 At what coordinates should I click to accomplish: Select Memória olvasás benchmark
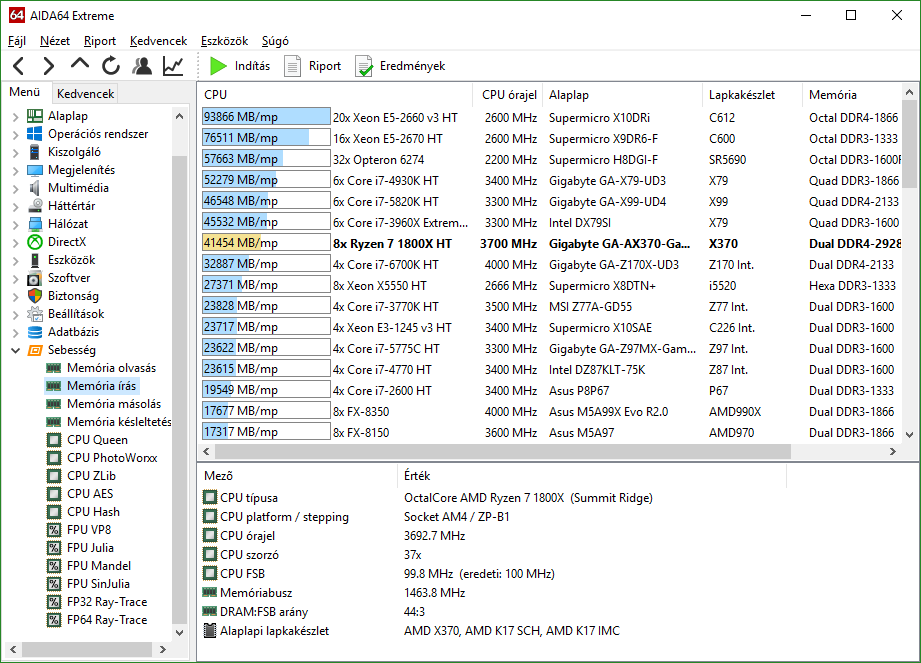tap(111, 368)
